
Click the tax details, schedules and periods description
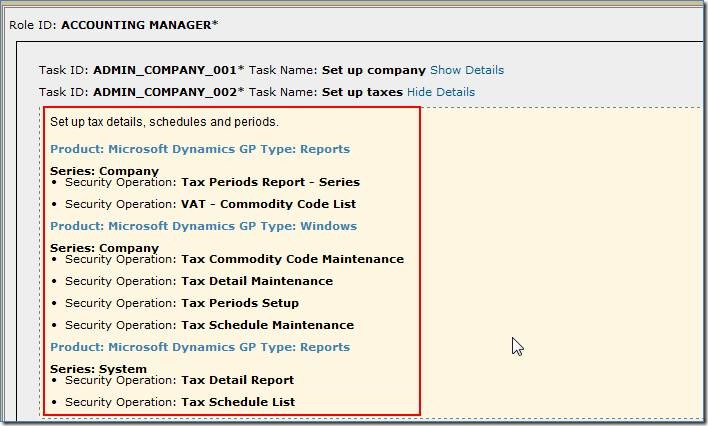pyautogui.click(x=164, y=122)
